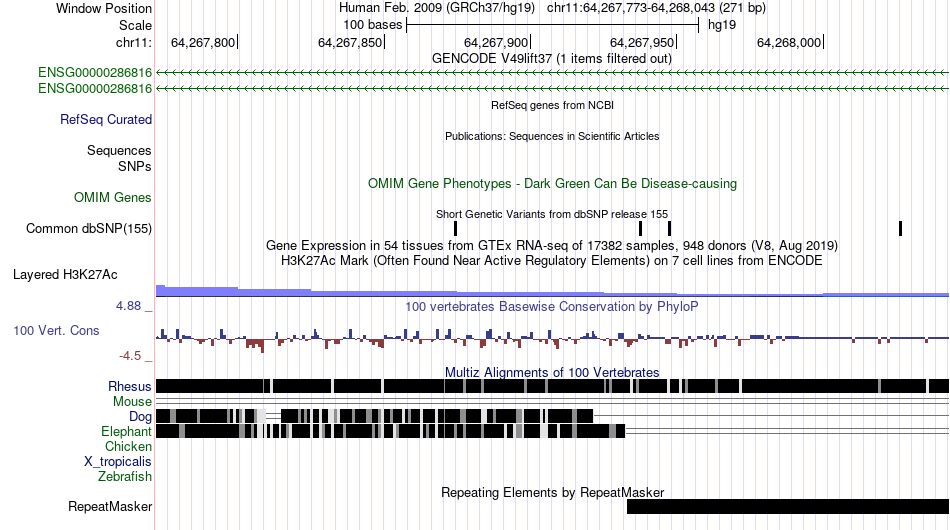The height and width of the screenshot is (530, 950).
Task: Open OMIM Genes track label
Action: [112, 197]
